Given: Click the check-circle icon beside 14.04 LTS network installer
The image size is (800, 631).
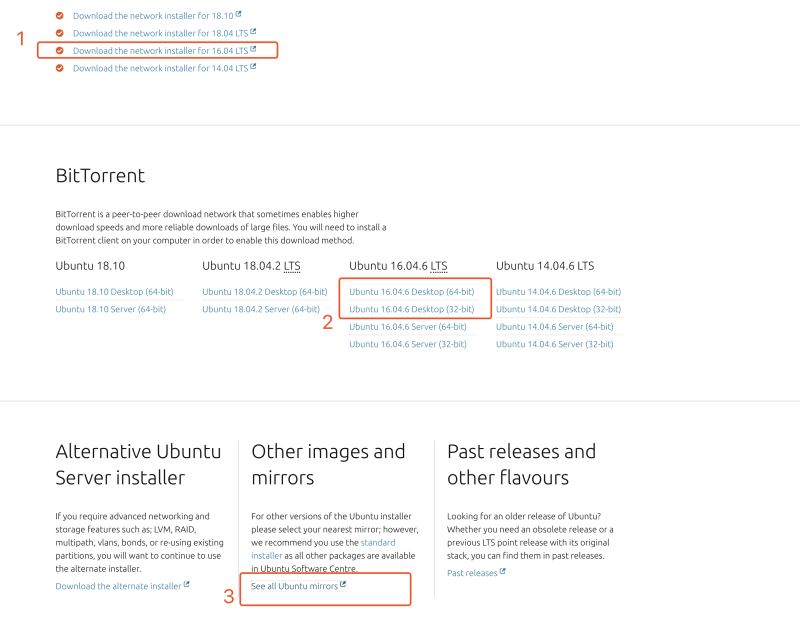Looking at the screenshot, I should [x=60, y=68].
